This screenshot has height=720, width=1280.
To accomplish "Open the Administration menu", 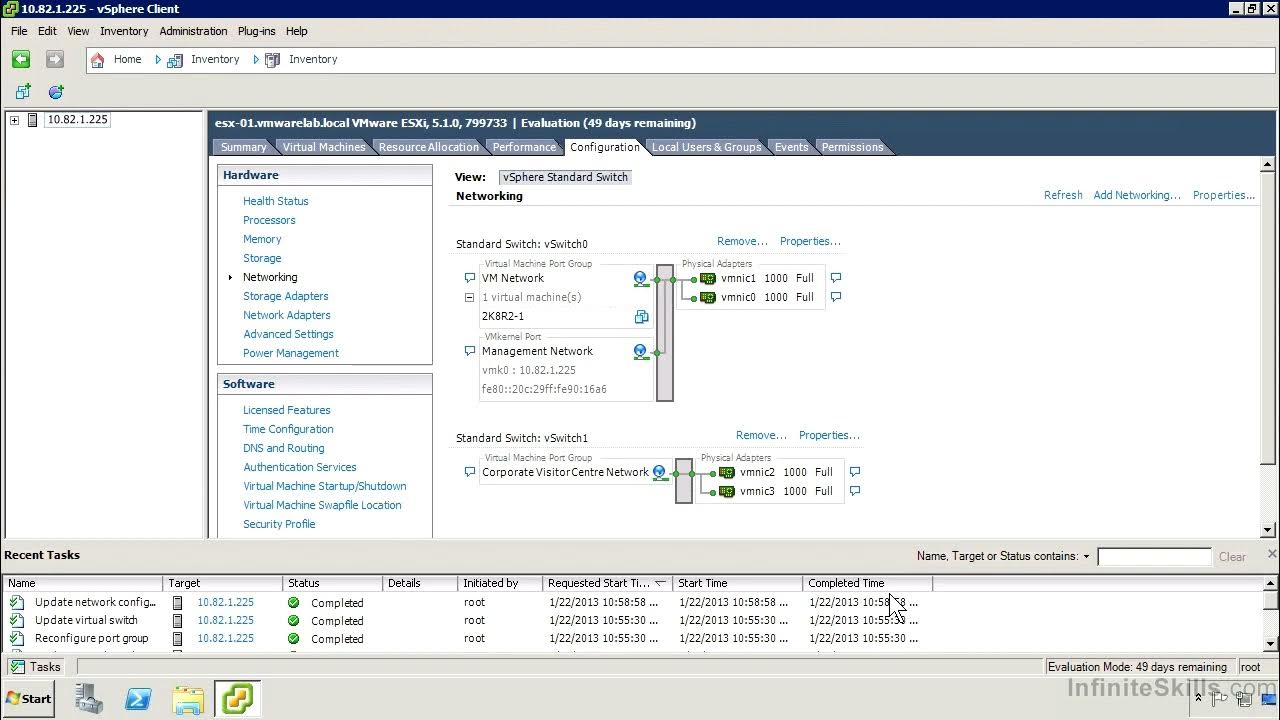I will click(x=193, y=31).
